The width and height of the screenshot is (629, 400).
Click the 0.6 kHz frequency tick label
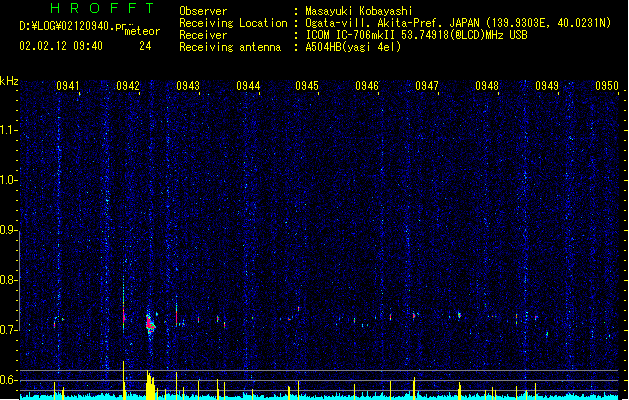point(9,380)
